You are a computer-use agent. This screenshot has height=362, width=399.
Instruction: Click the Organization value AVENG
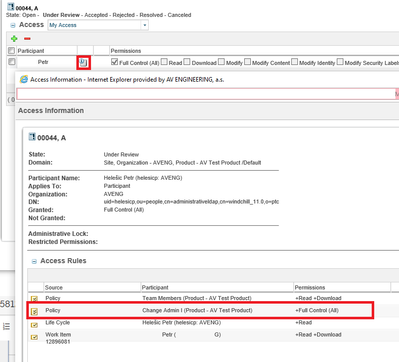(x=113, y=194)
